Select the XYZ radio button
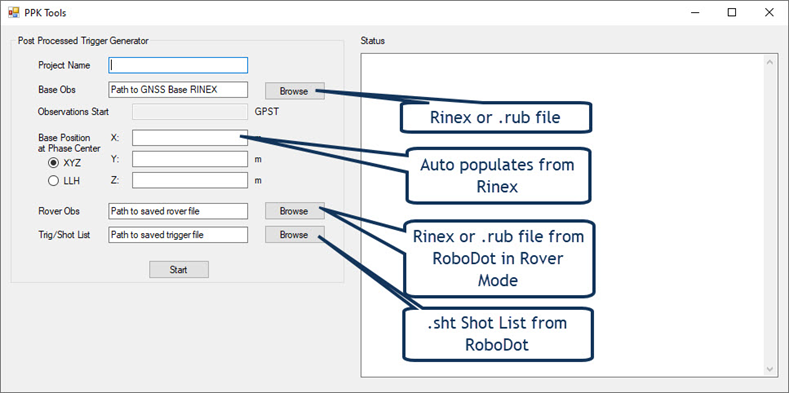789x393 pixels. (x=53, y=163)
